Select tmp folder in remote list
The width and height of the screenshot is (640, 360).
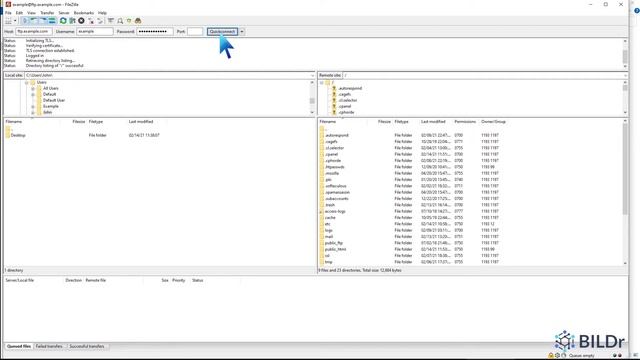pyautogui.click(x=329, y=262)
